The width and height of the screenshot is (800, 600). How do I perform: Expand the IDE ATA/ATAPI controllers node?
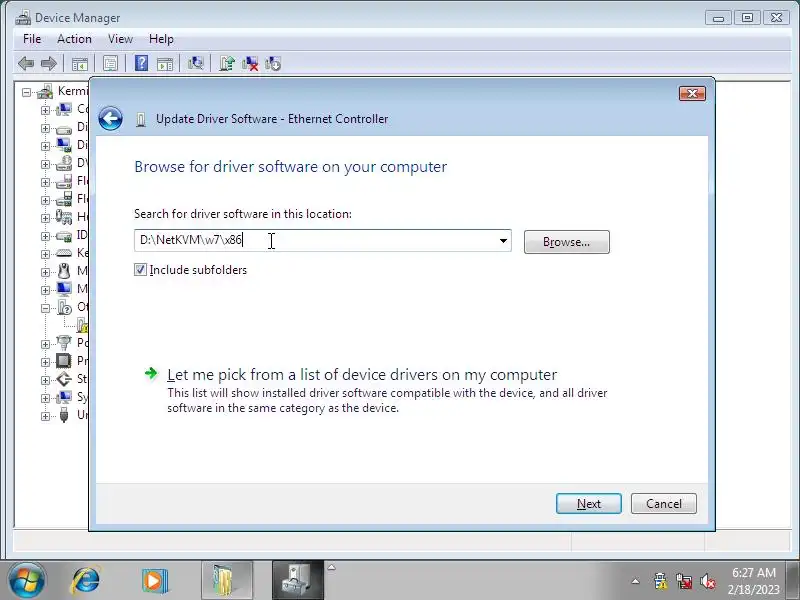45,236
